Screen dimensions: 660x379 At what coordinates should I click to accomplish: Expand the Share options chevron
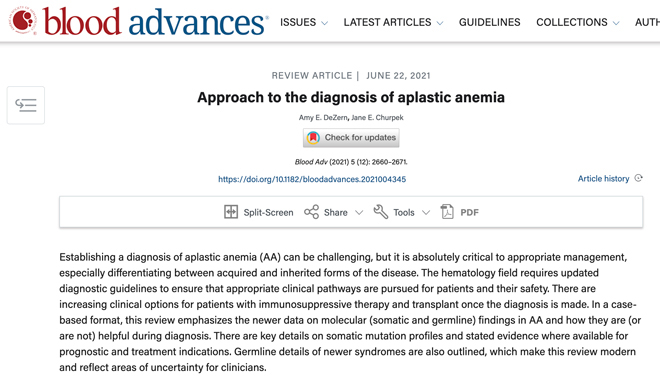tap(359, 213)
